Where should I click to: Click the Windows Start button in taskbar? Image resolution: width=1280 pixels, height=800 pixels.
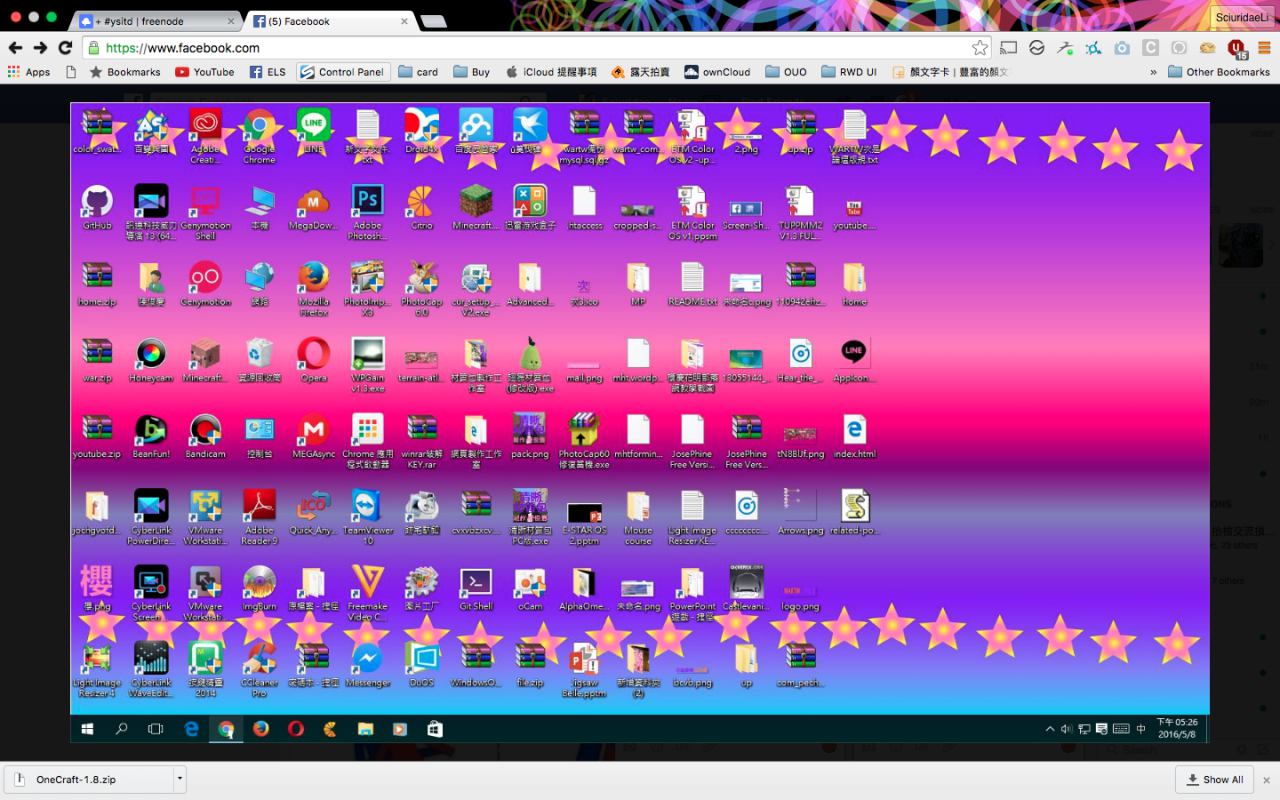(88, 729)
